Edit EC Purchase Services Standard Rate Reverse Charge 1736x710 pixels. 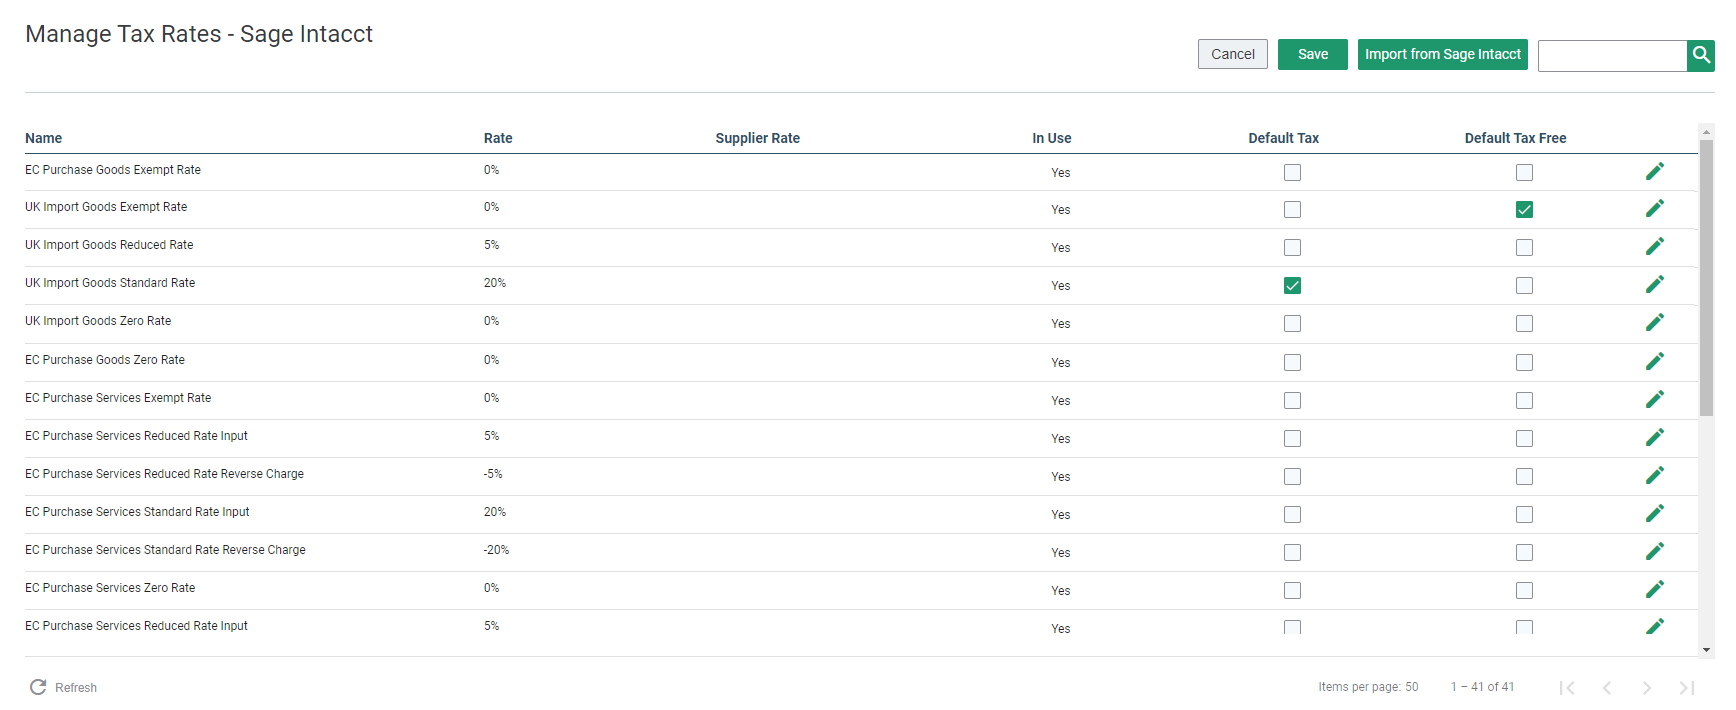(x=1654, y=552)
